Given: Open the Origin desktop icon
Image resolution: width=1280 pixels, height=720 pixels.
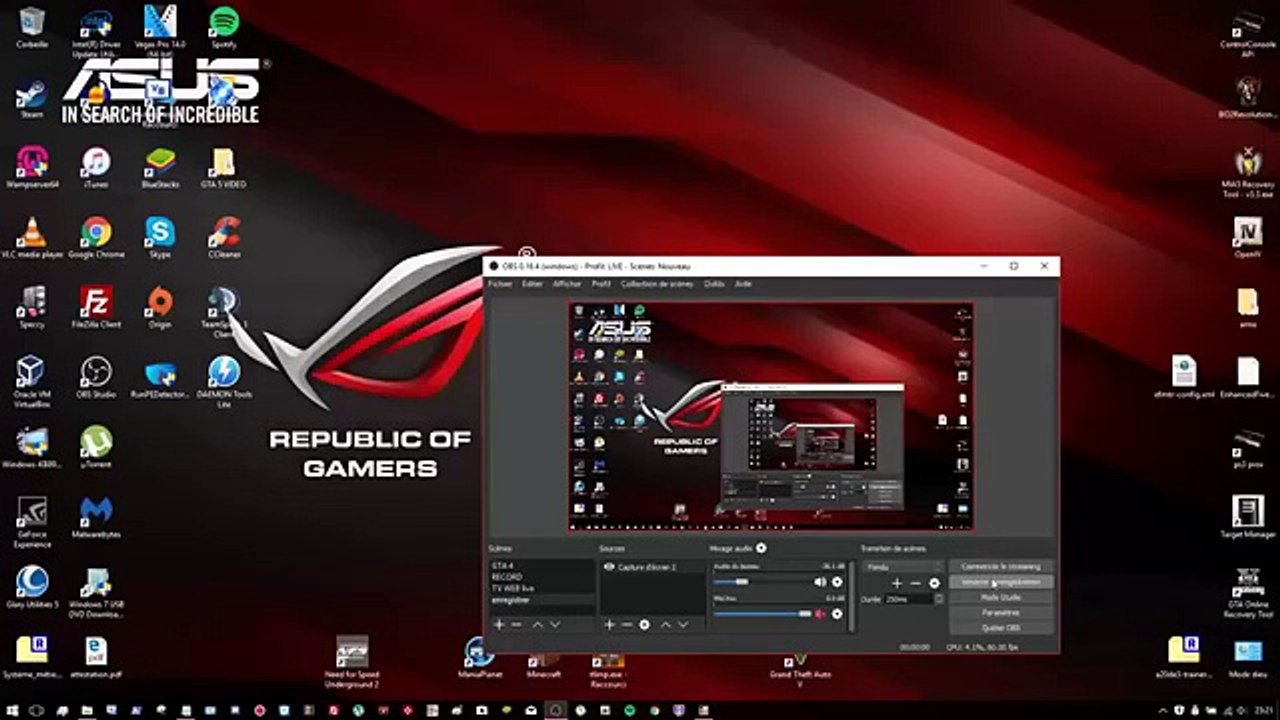Looking at the screenshot, I should [160, 308].
